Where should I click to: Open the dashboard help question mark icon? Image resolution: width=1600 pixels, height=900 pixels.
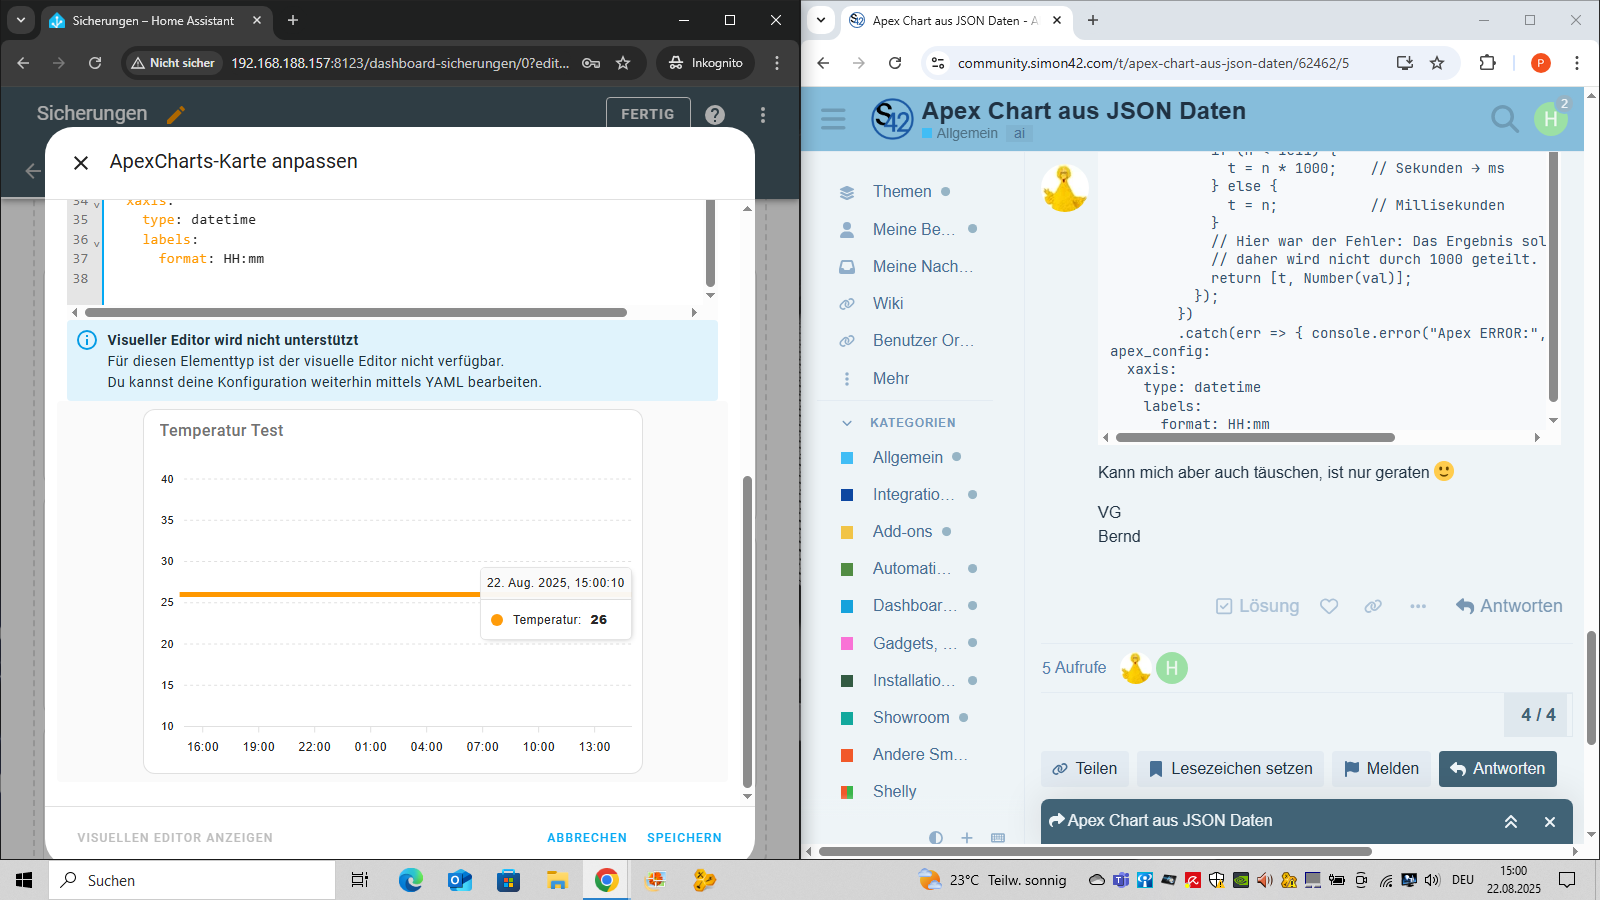point(714,114)
